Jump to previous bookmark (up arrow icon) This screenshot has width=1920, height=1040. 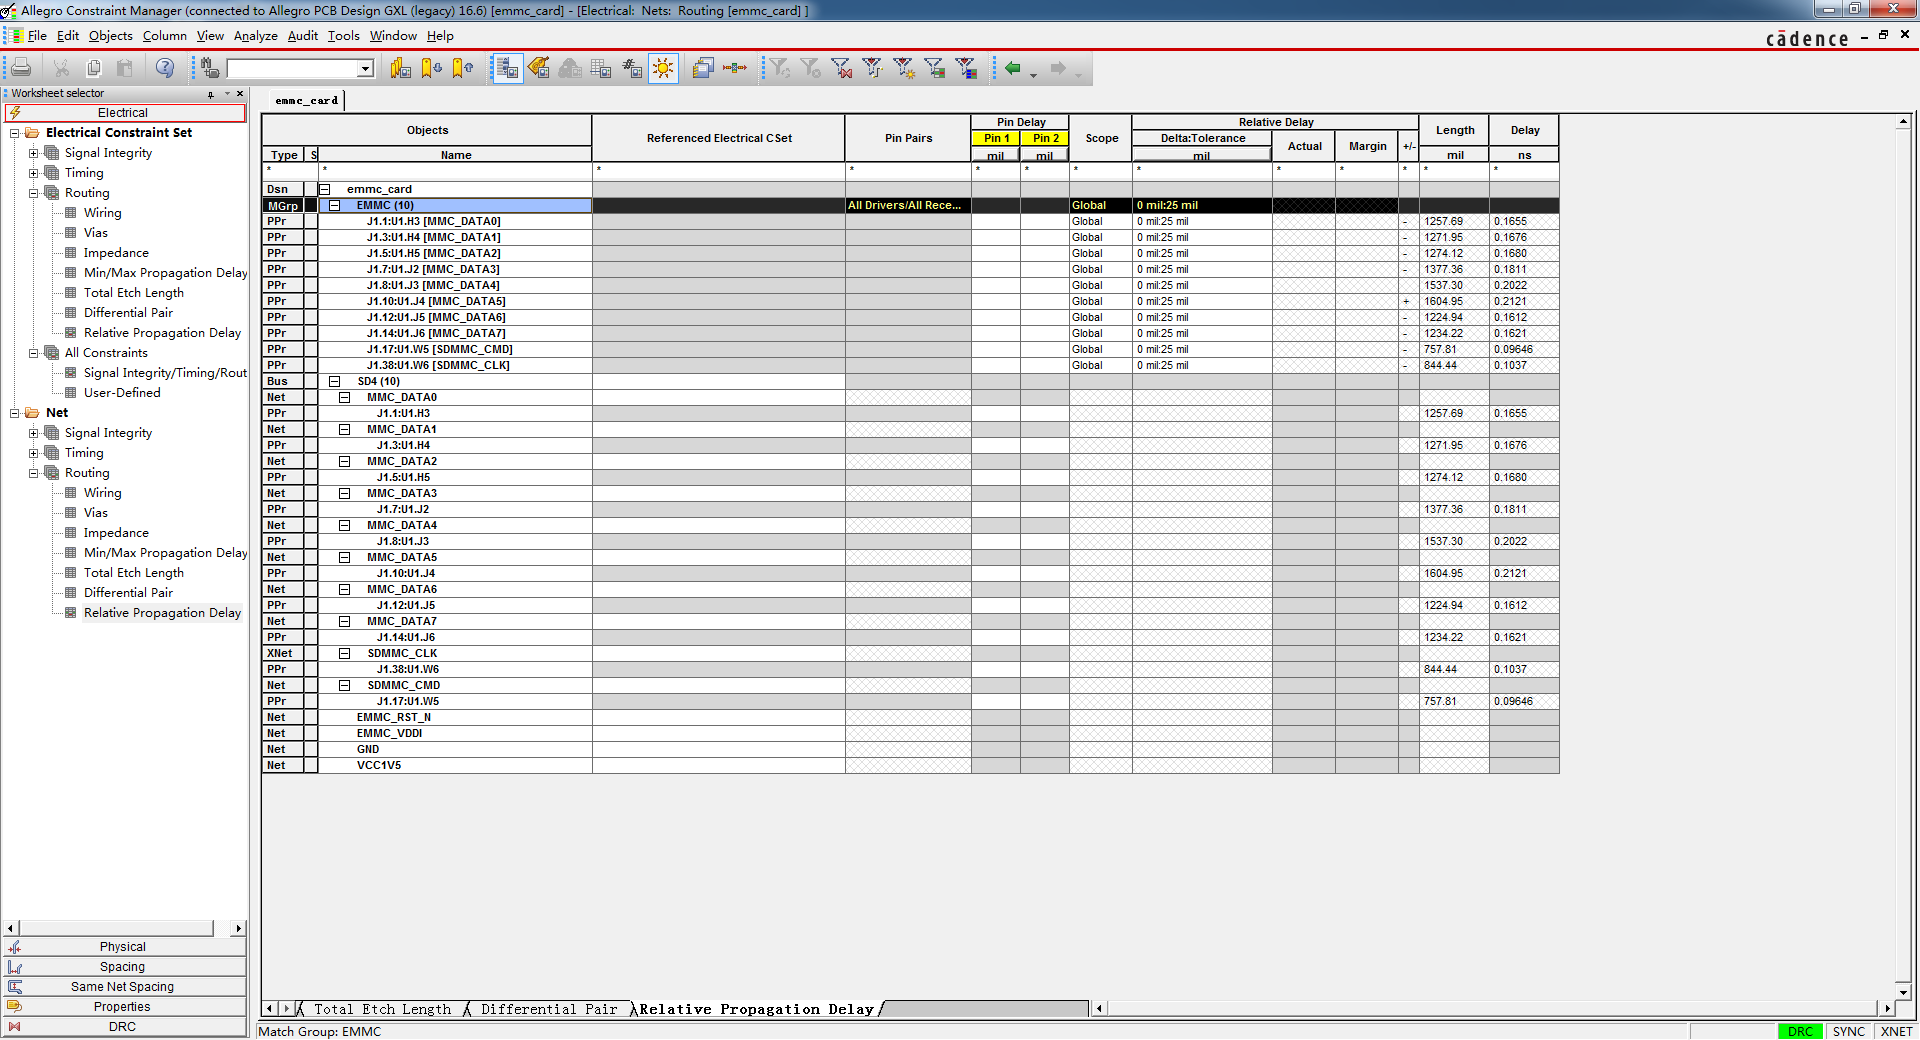pyautogui.click(x=463, y=68)
